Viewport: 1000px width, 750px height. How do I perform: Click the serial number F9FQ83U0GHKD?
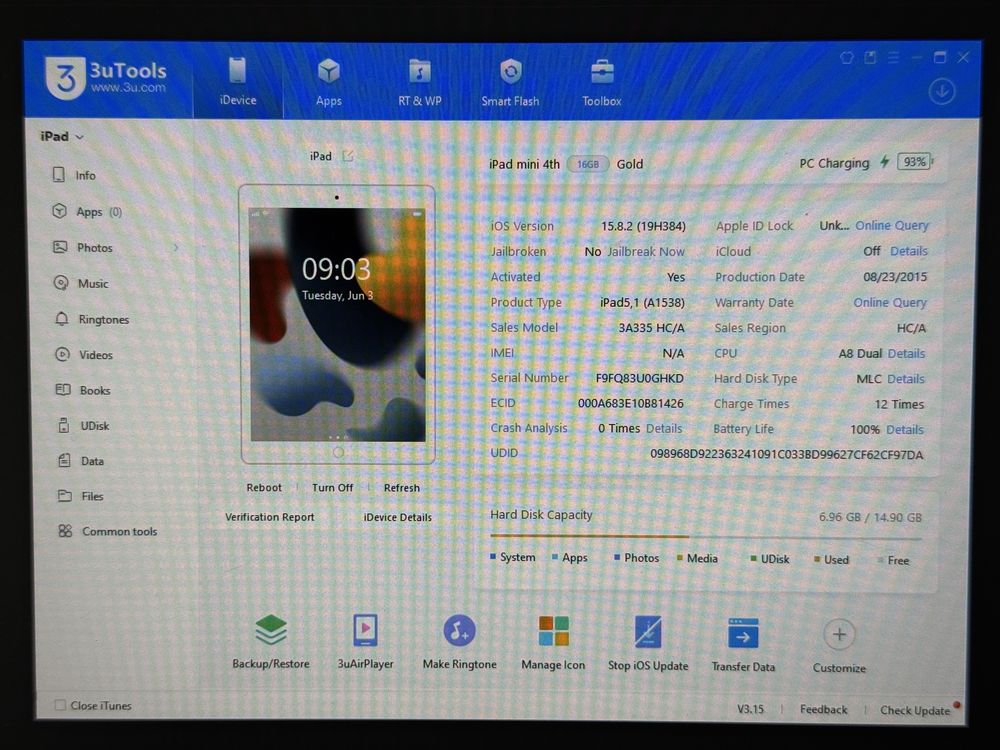click(x=640, y=378)
